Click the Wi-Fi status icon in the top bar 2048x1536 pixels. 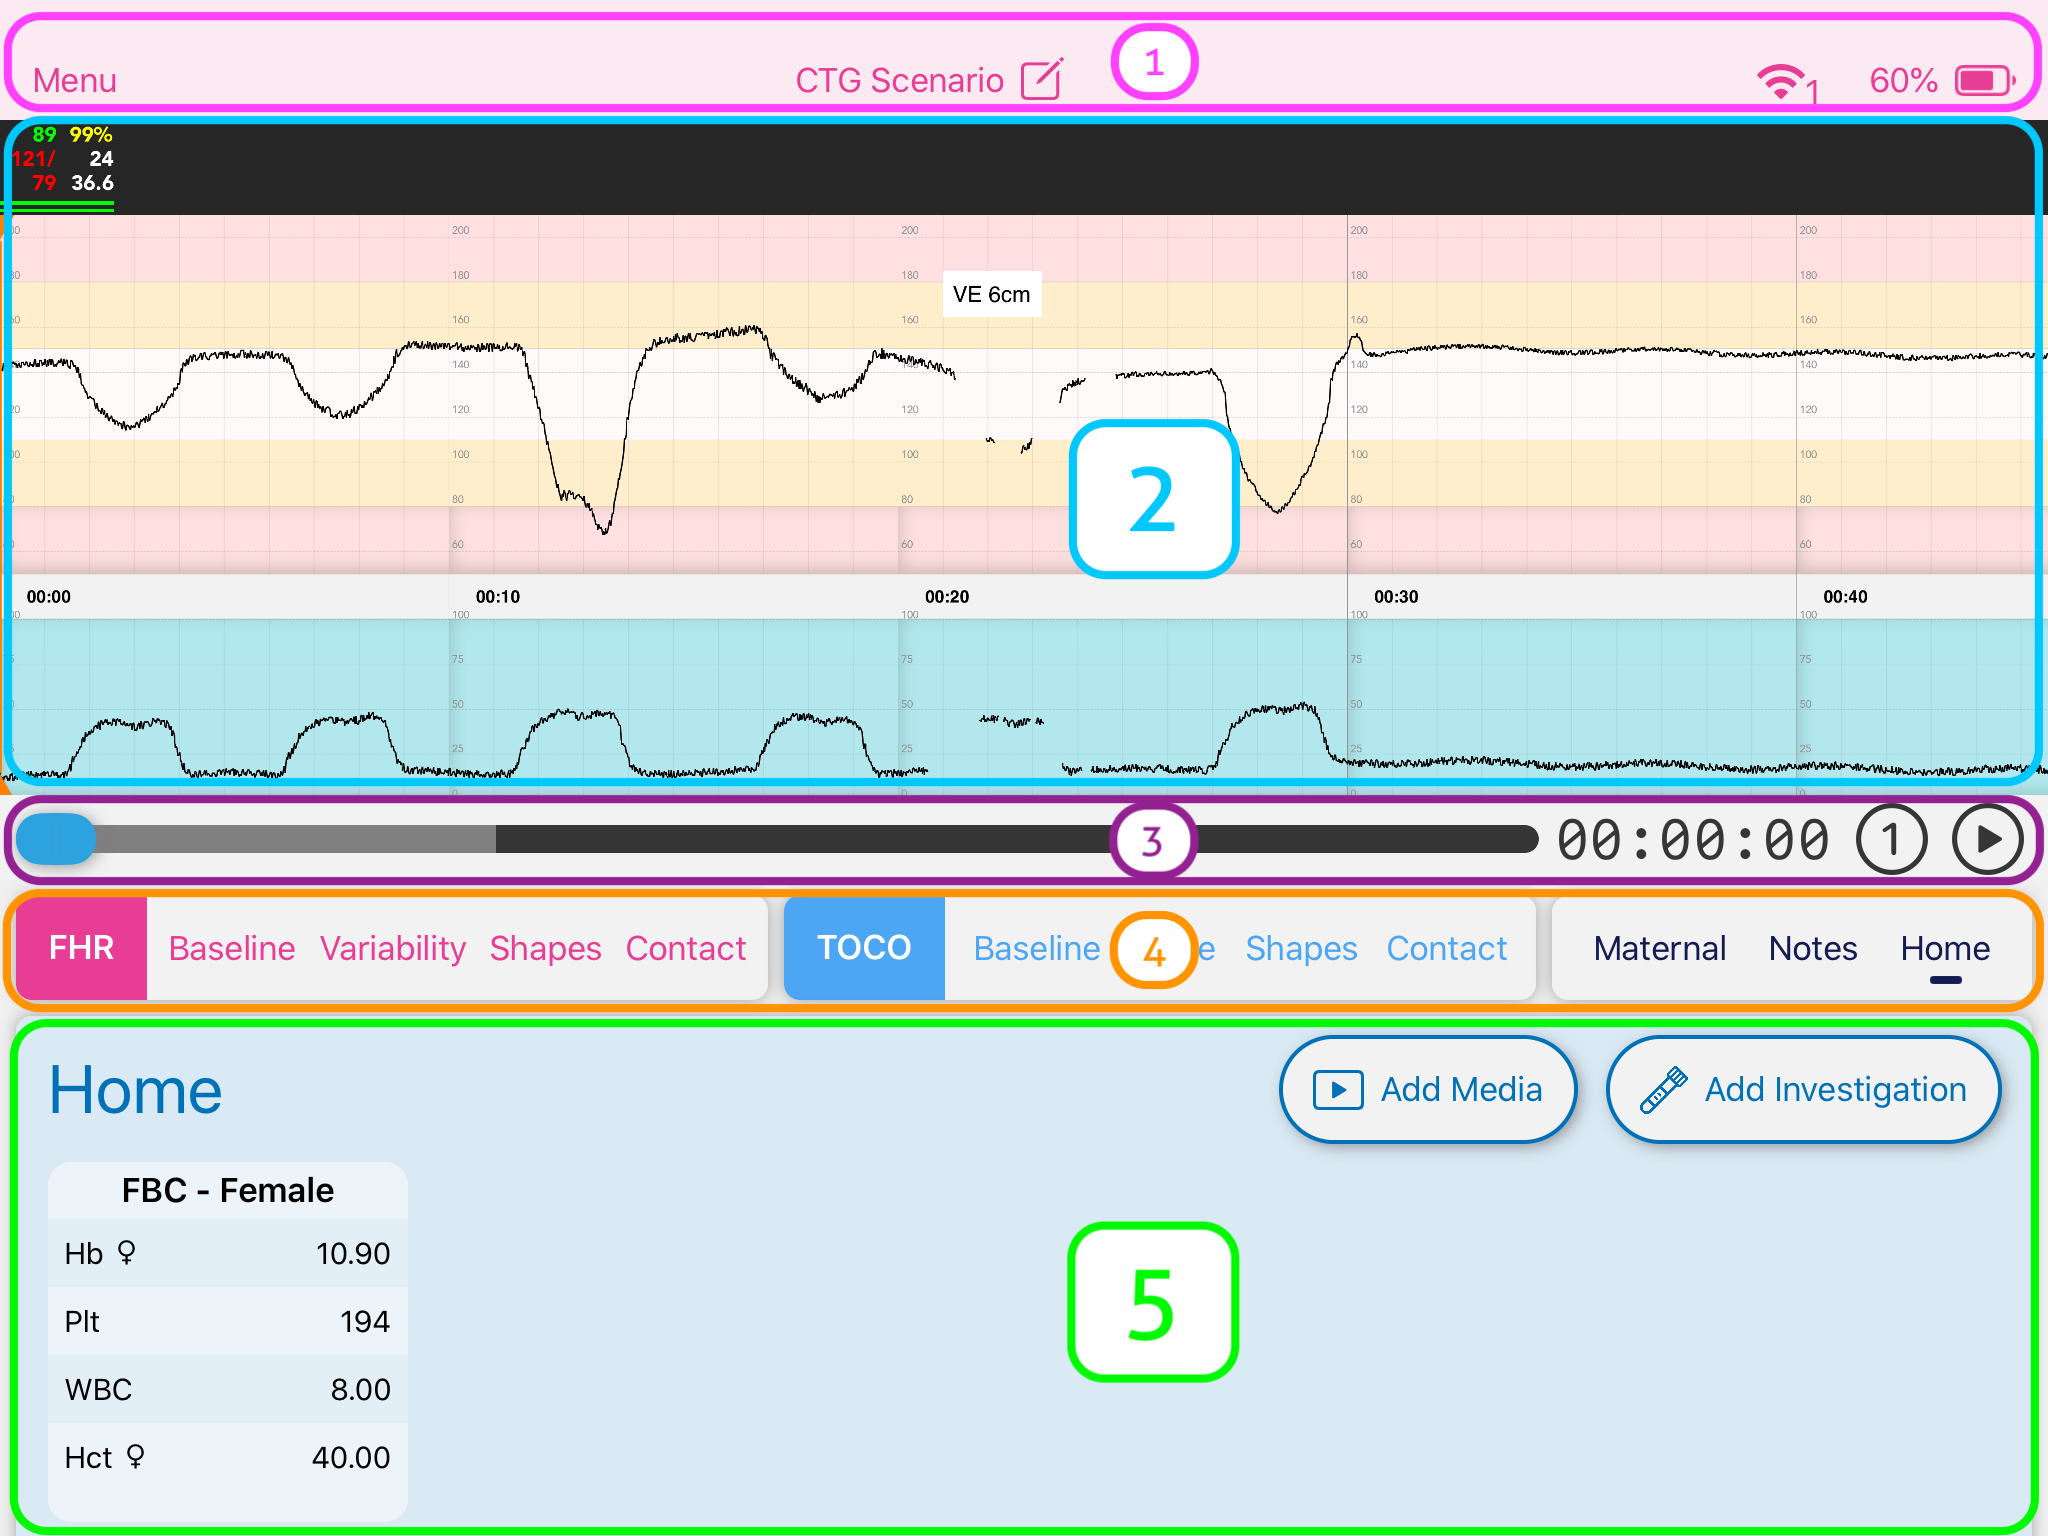click(x=1779, y=79)
